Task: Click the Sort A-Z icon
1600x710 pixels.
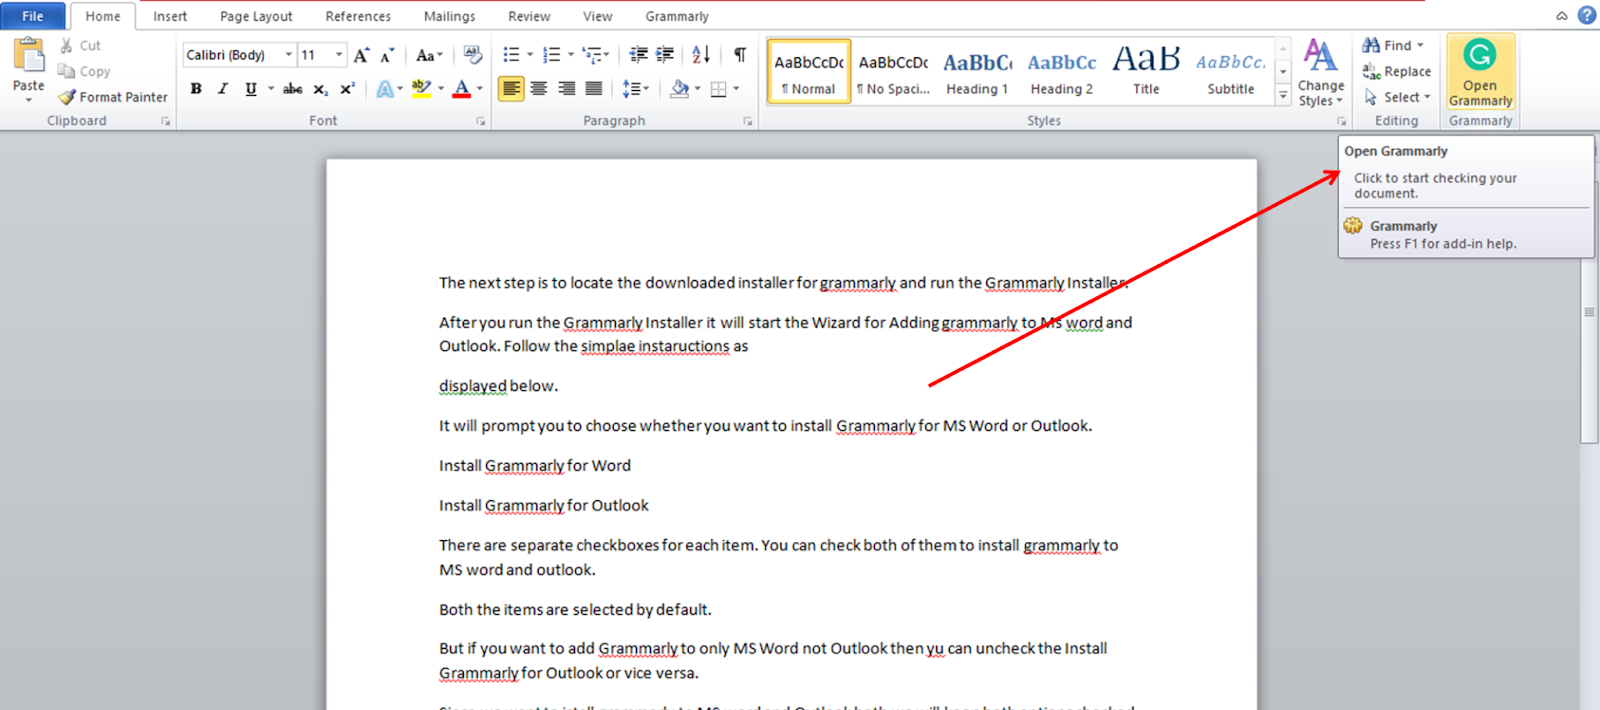Action: point(701,55)
